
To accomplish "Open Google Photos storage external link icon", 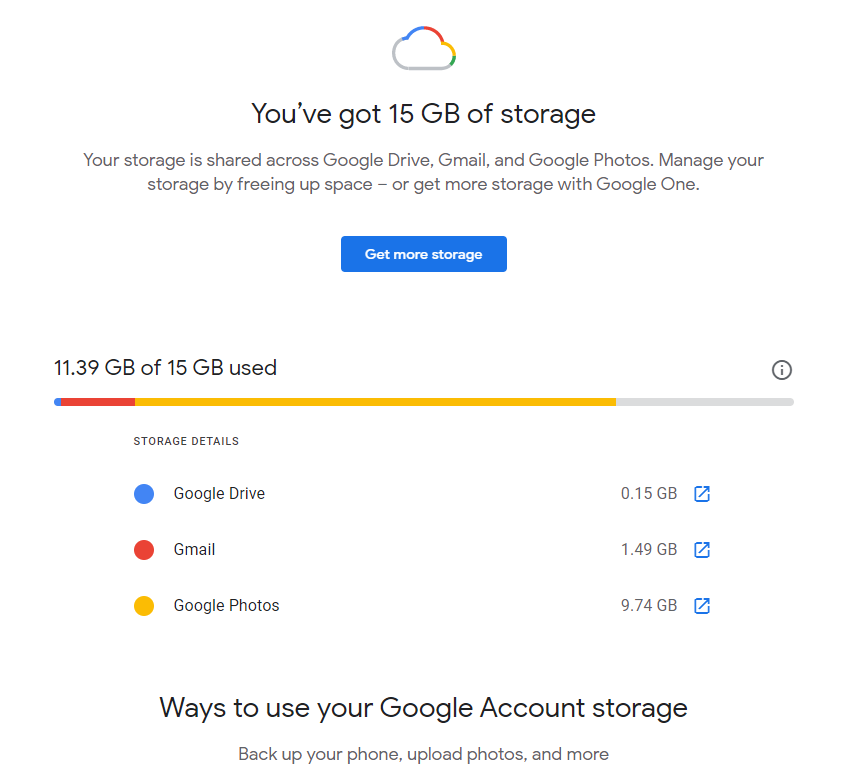I will tap(702, 606).
